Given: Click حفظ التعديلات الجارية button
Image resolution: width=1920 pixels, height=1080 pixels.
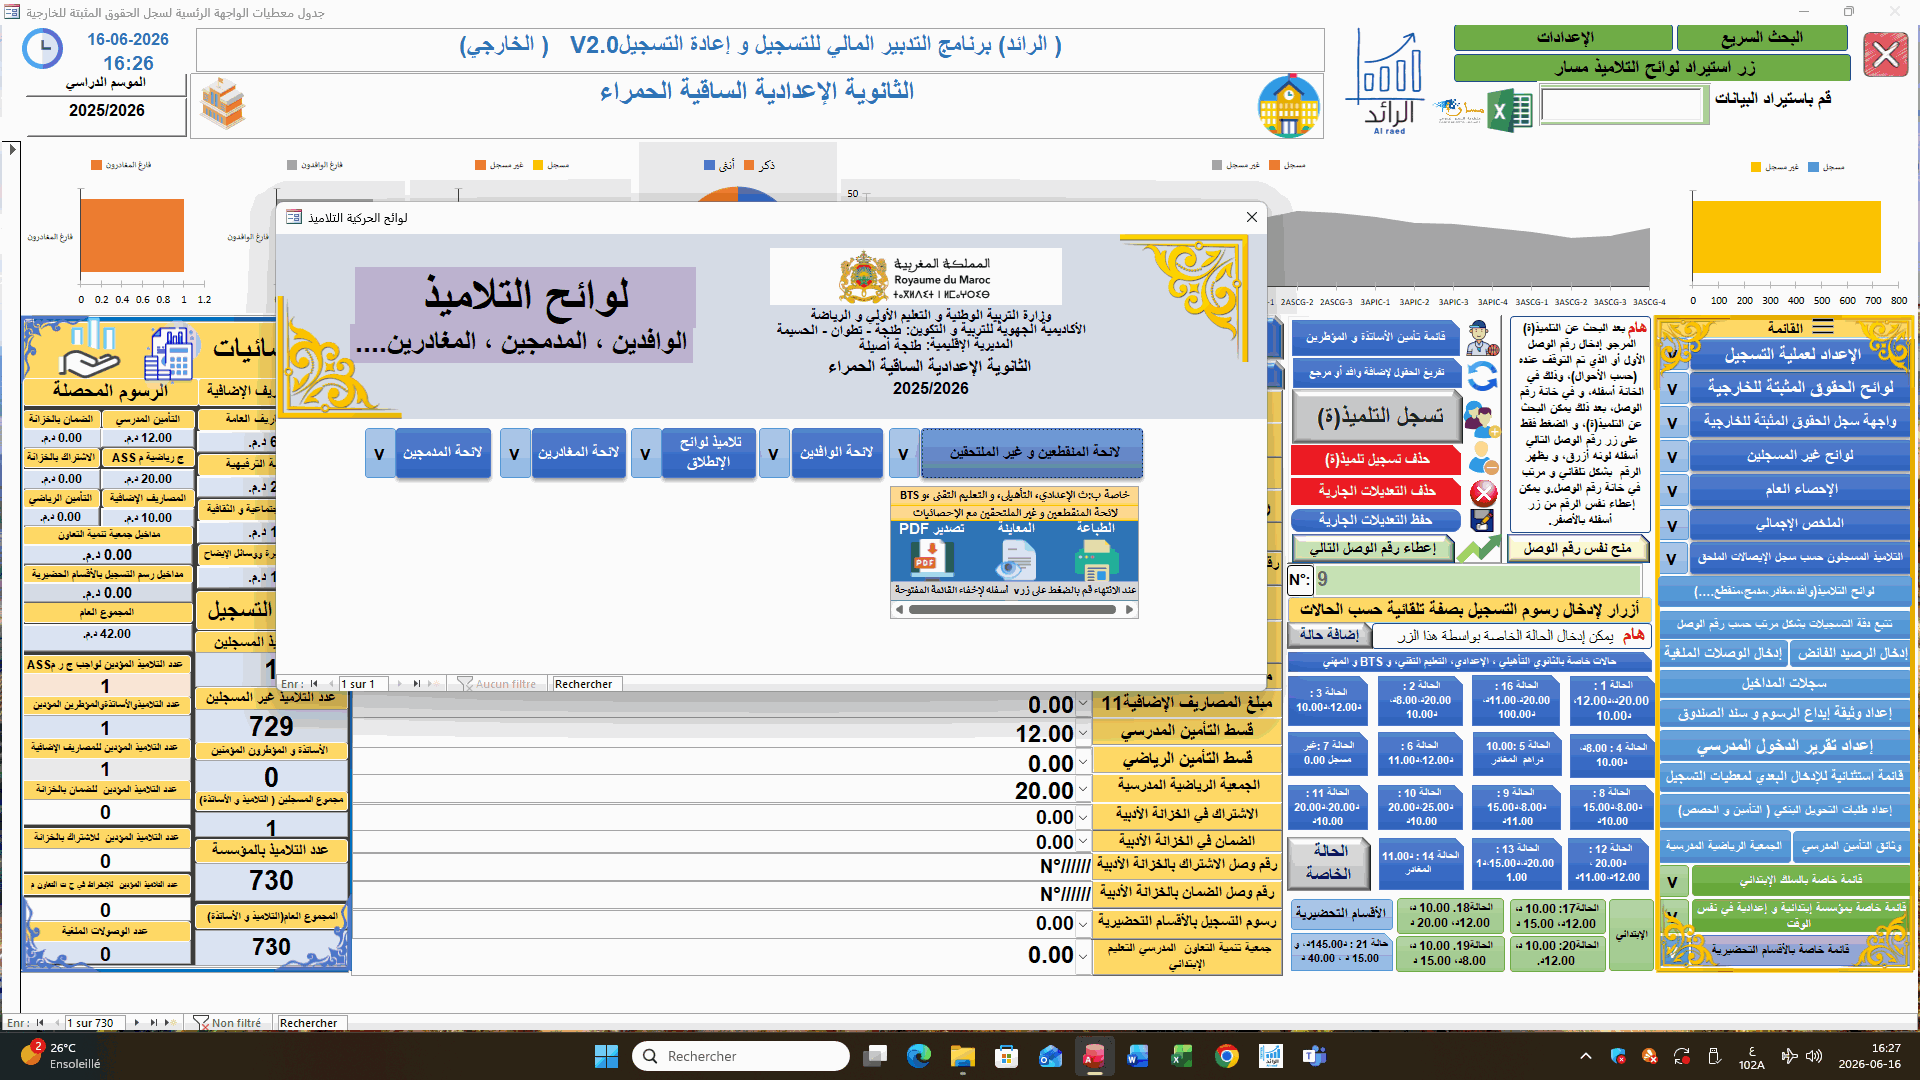Looking at the screenshot, I should 1376,520.
